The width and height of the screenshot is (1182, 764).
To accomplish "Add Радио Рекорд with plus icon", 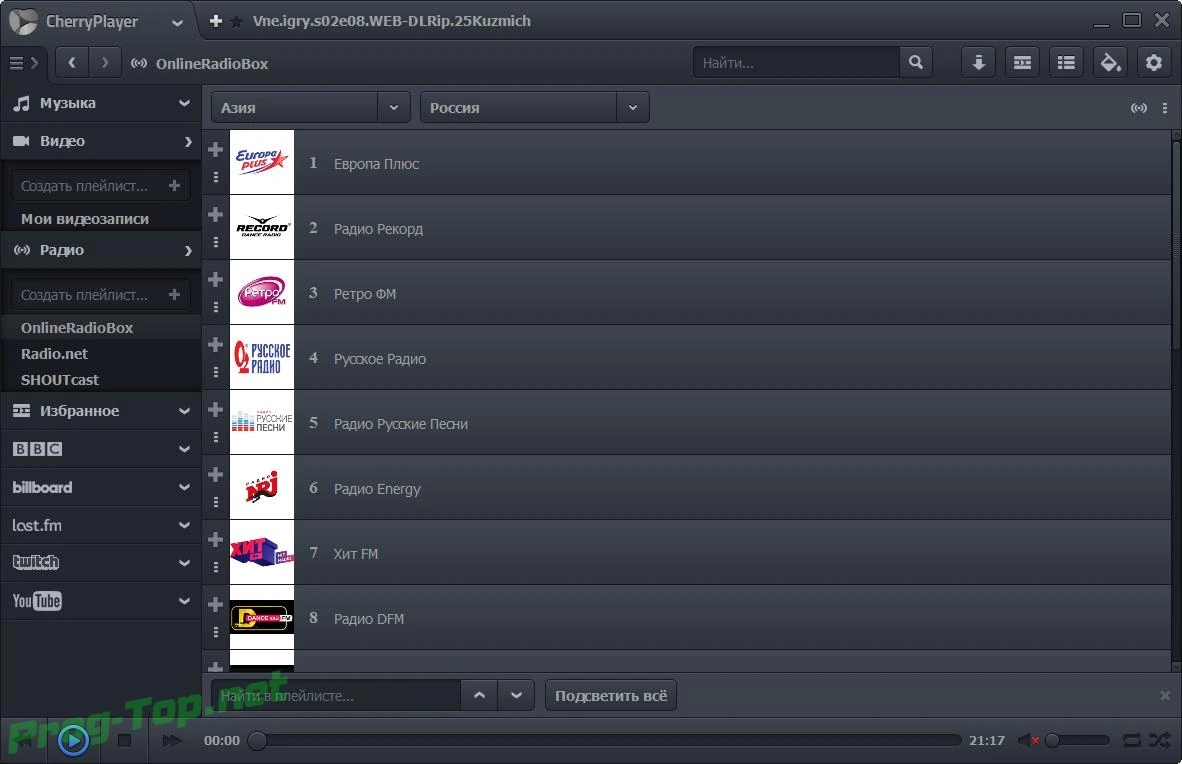I will (x=216, y=214).
